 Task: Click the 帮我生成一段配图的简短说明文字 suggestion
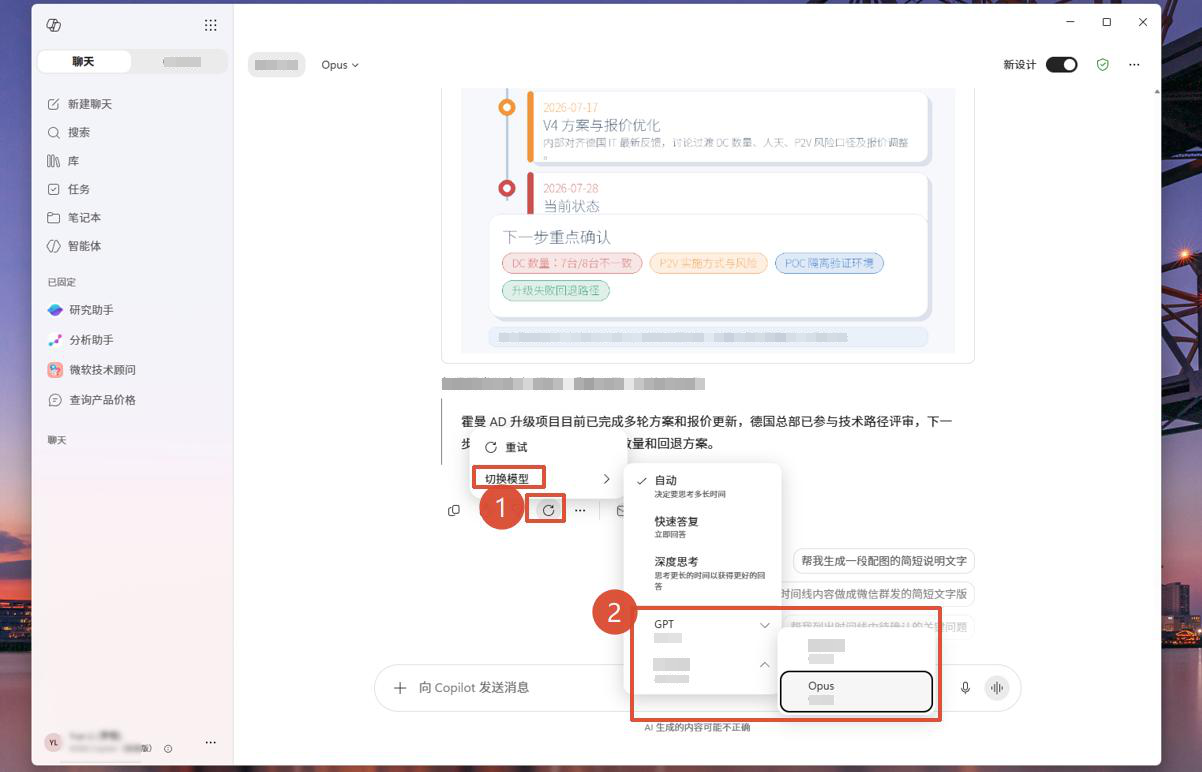tap(884, 561)
